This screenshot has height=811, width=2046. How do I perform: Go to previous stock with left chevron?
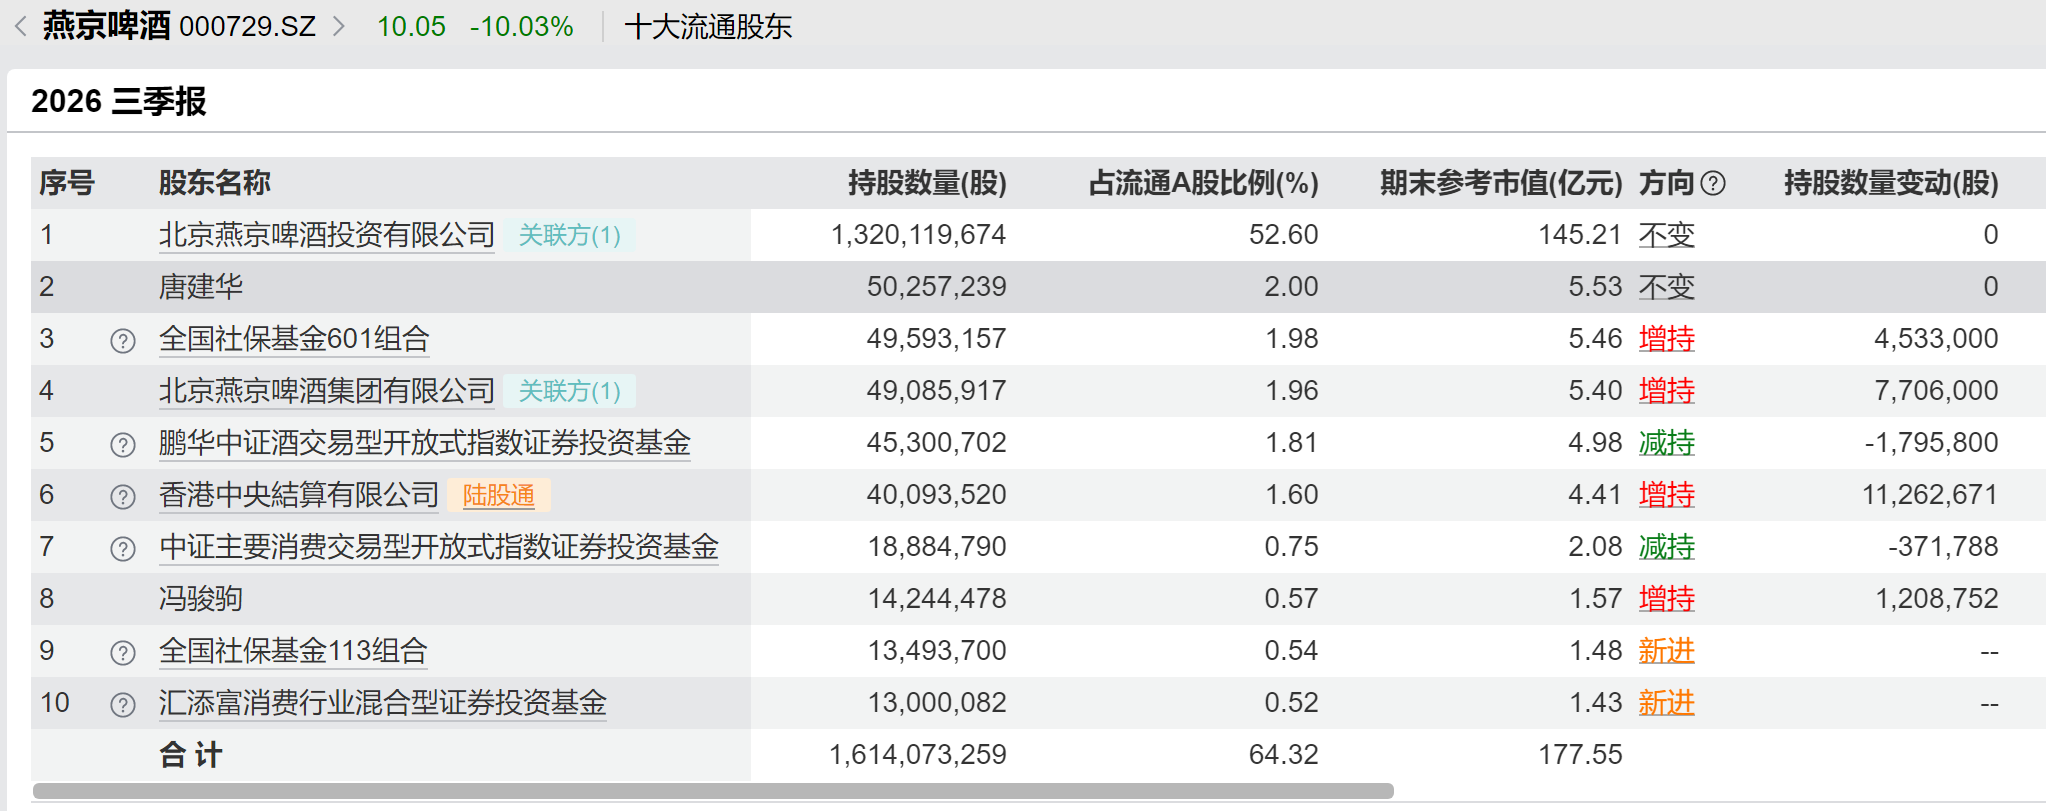click(x=20, y=26)
